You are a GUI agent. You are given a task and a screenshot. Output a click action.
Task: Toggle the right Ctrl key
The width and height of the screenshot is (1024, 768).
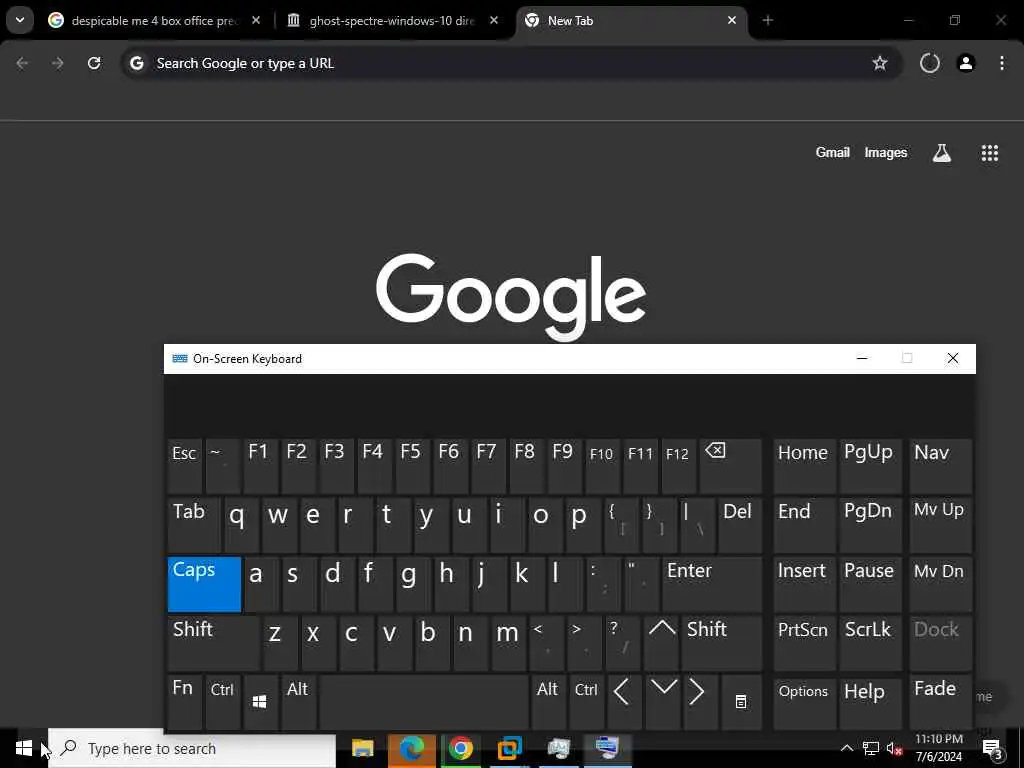pos(586,702)
